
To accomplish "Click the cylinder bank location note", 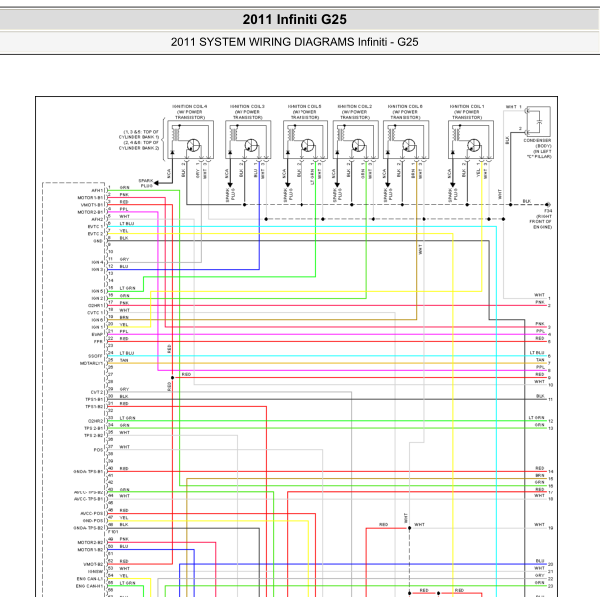I will click(x=139, y=140).
